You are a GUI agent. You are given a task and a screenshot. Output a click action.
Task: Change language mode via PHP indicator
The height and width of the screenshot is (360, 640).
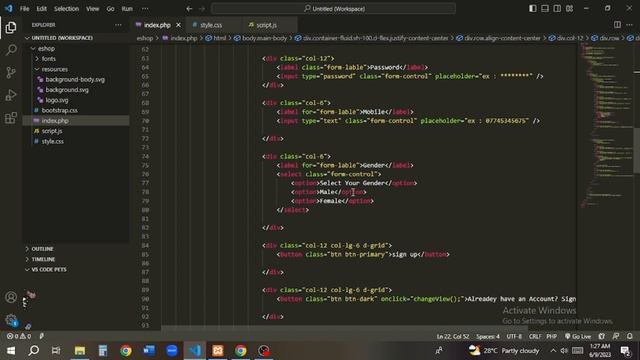coord(551,336)
